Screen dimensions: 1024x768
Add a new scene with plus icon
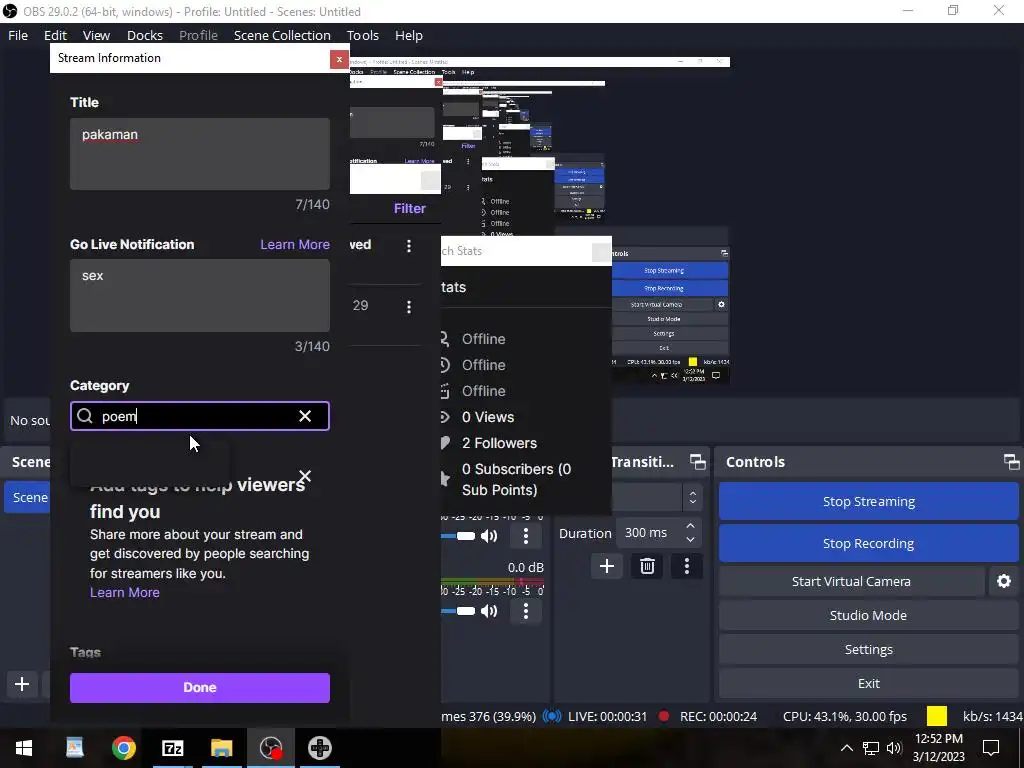(x=22, y=684)
